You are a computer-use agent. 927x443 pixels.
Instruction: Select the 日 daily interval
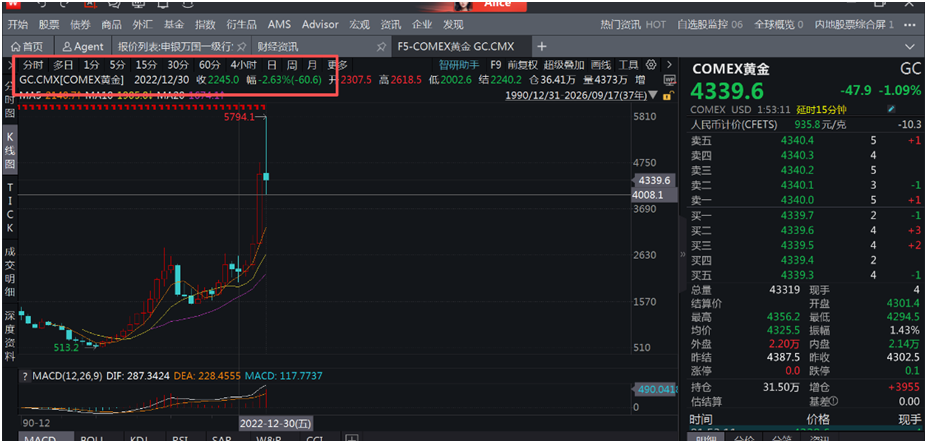point(271,65)
